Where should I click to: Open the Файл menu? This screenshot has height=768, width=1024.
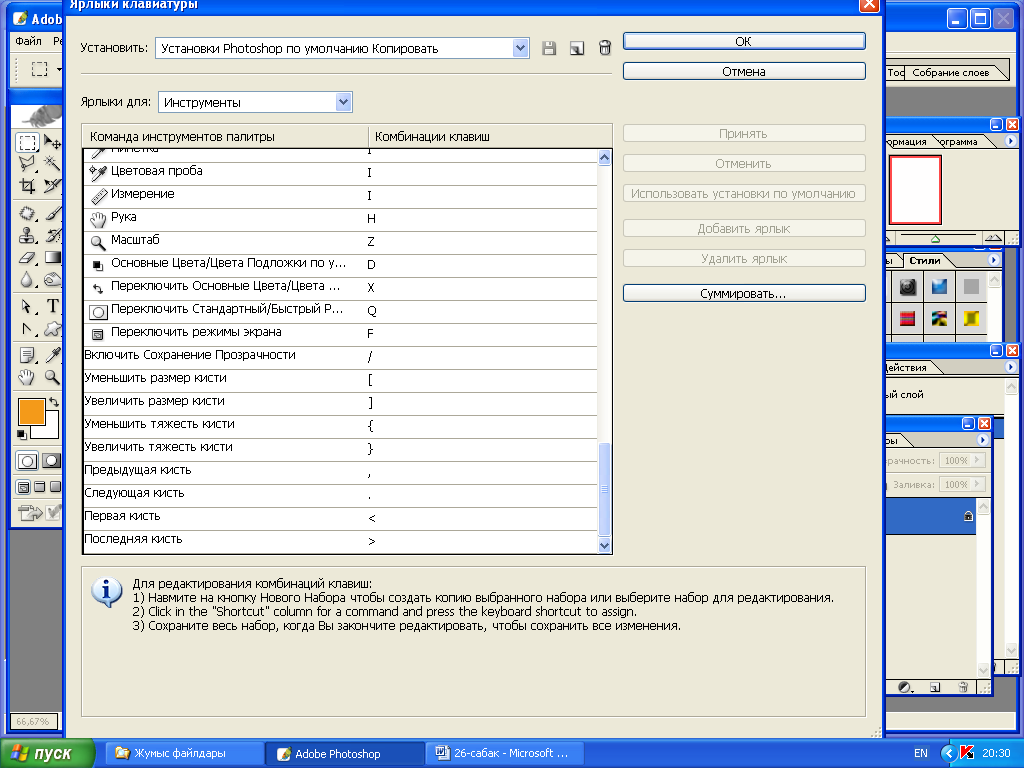click(28, 40)
